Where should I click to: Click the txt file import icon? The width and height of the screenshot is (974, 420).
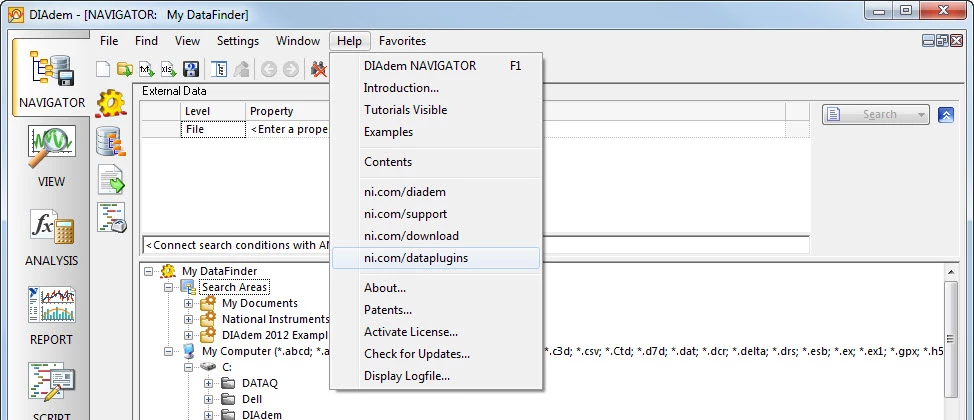tap(147, 69)
